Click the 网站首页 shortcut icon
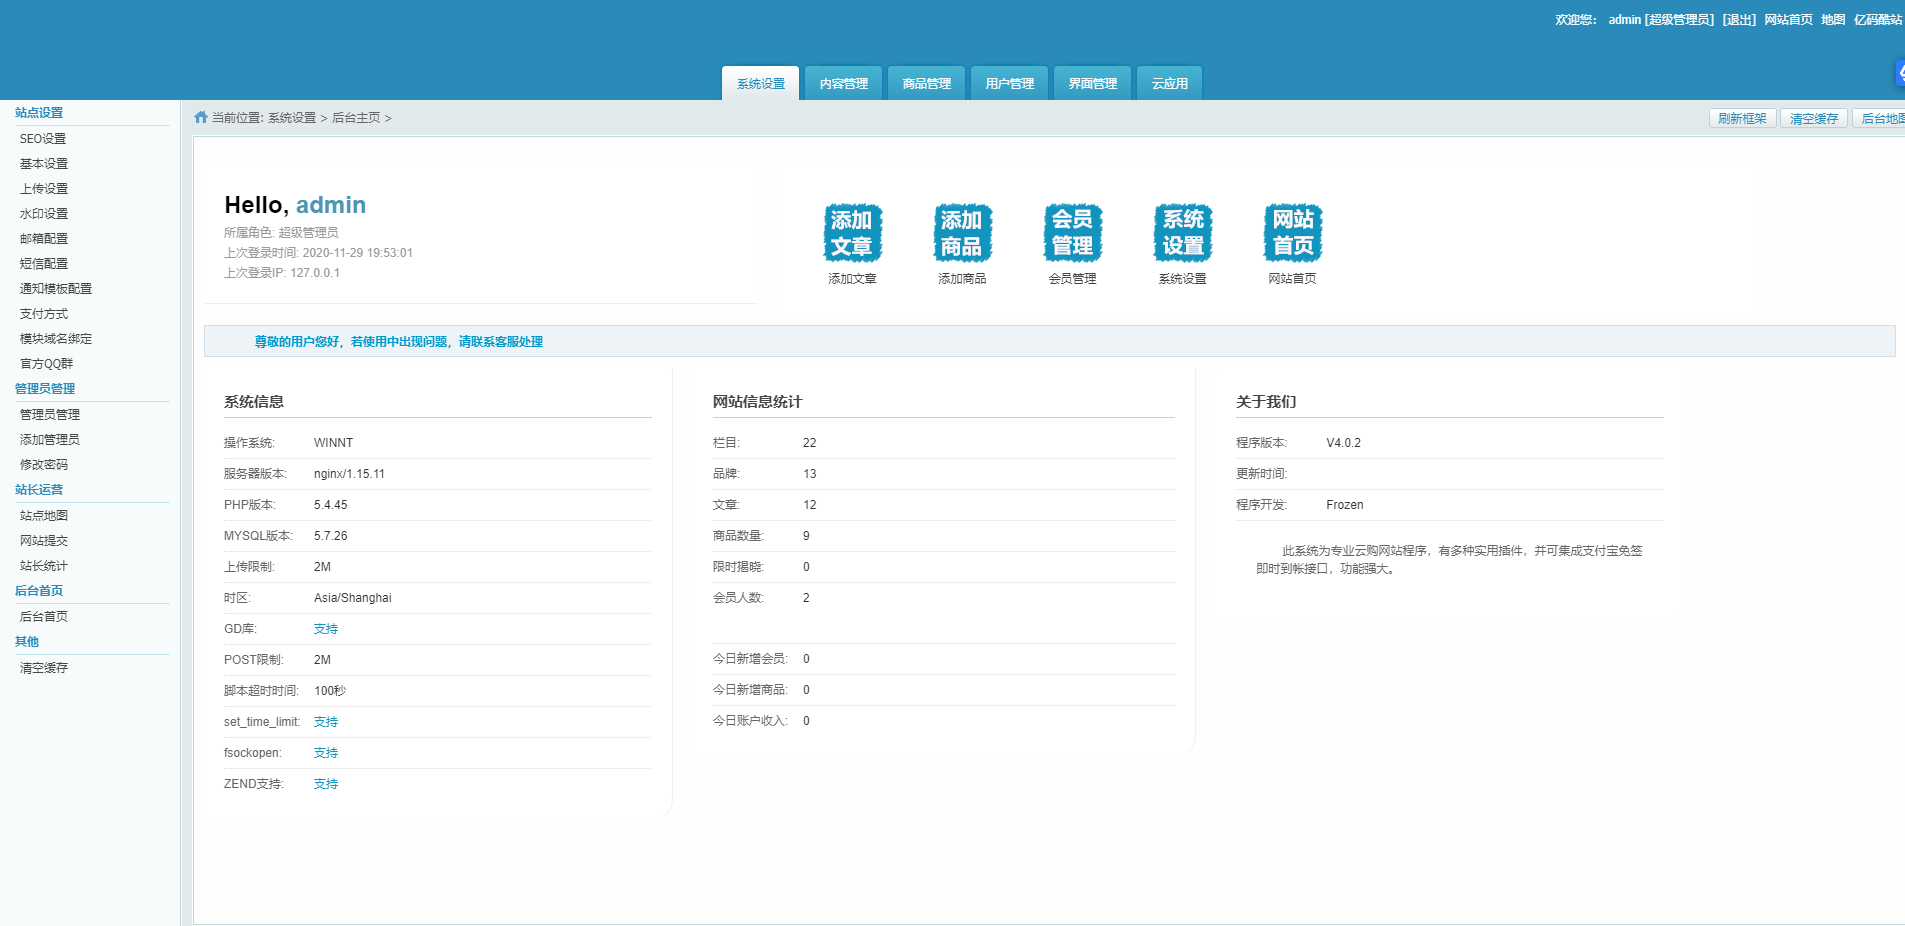The width and height of the screenshot is (1905, 926). coord(1292,233)
